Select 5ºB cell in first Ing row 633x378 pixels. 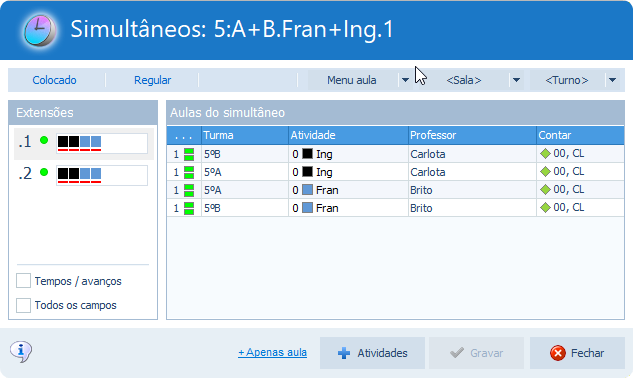pyautogui.click(x=245, y=154)
